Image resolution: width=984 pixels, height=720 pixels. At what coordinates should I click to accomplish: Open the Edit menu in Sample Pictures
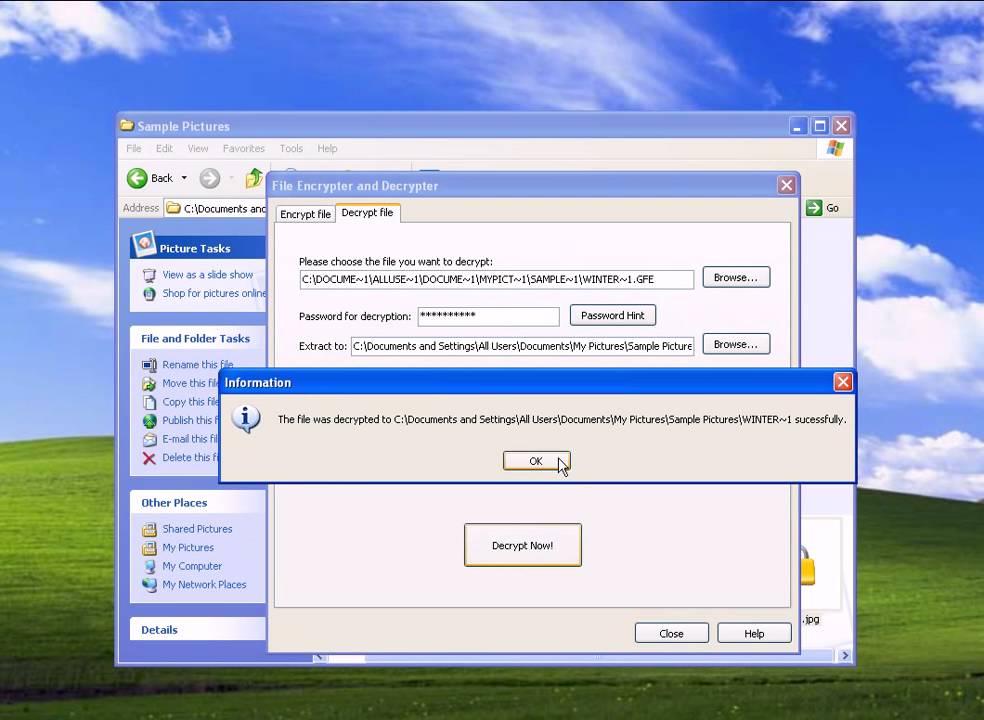[x=164, y=148]
